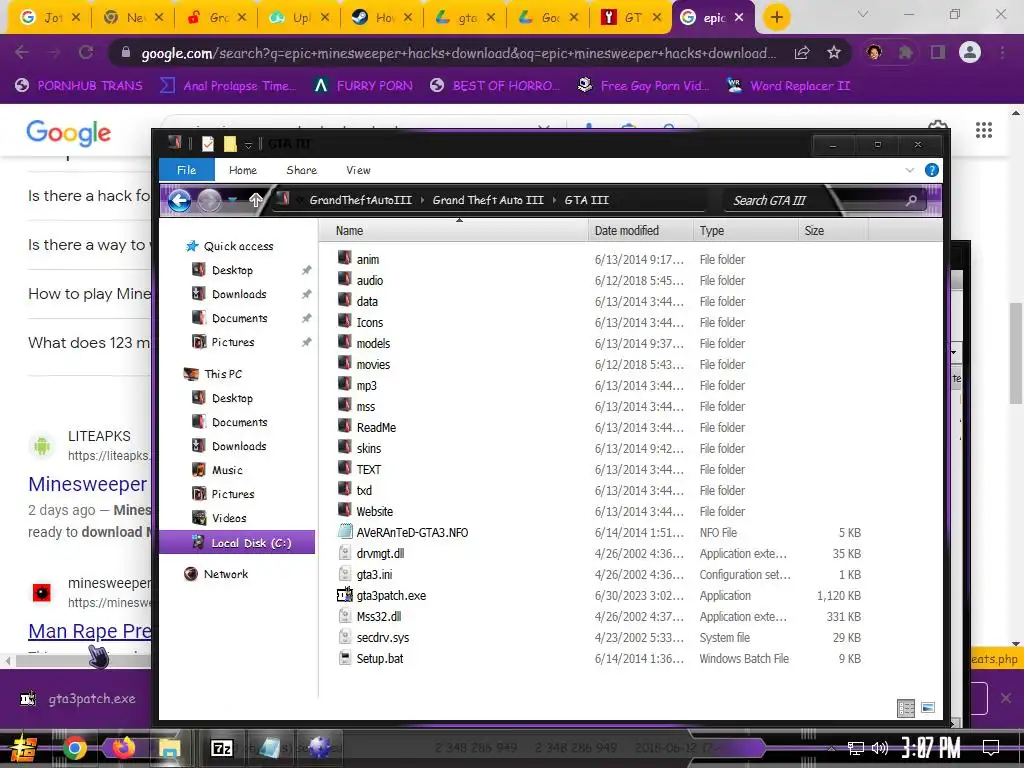The width and height of the screenshot is (1024, 768).
Task: Click magnifier icon in Search GTA III box
Action: tap(911, 200)
